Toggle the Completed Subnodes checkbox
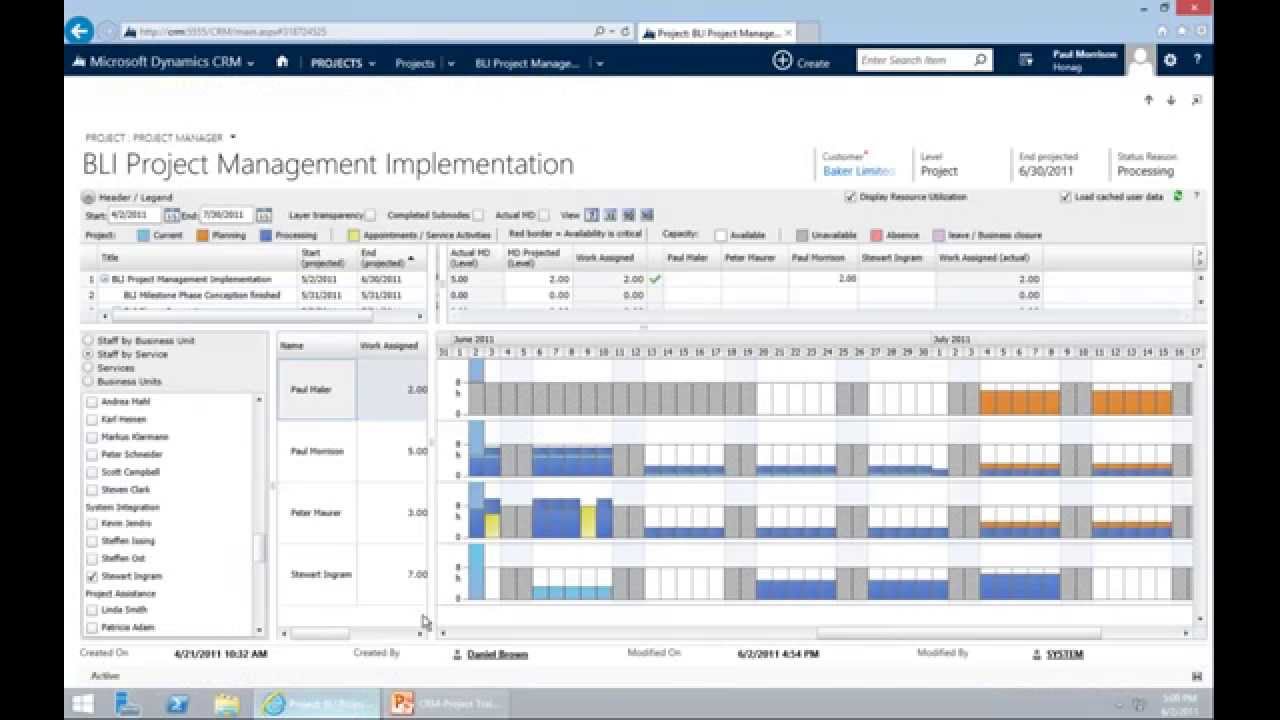1280x720 pixels. (x=478, y=215)
